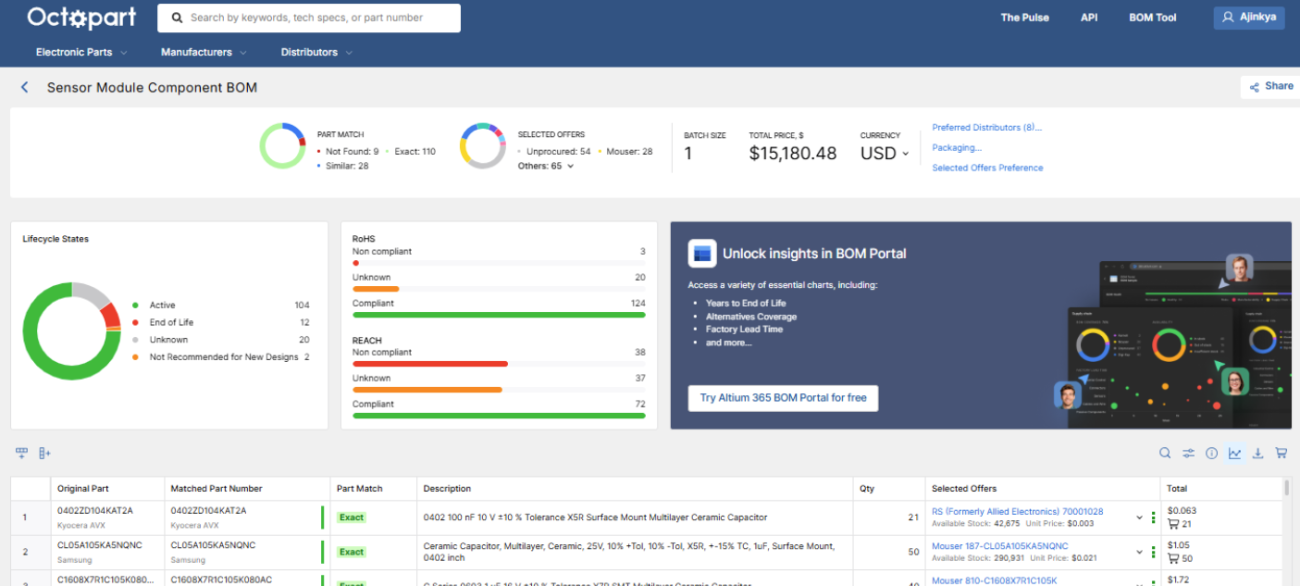Switch to the BOM Tool tab
Image resolution: width=1300 pixels, height=586 pixels.
(1152, 17)
